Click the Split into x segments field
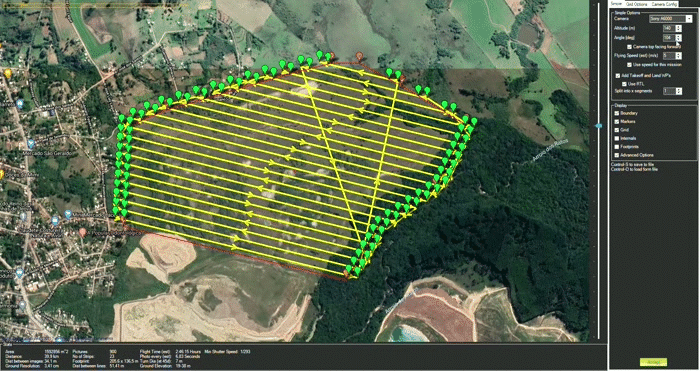 pyautogui.click(x=669, y=91)
